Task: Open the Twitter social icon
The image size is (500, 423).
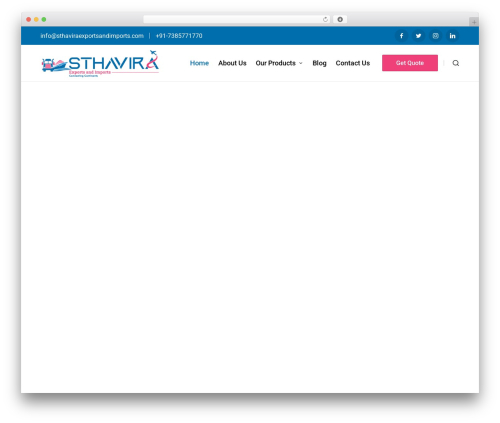Action: [418, 36]
